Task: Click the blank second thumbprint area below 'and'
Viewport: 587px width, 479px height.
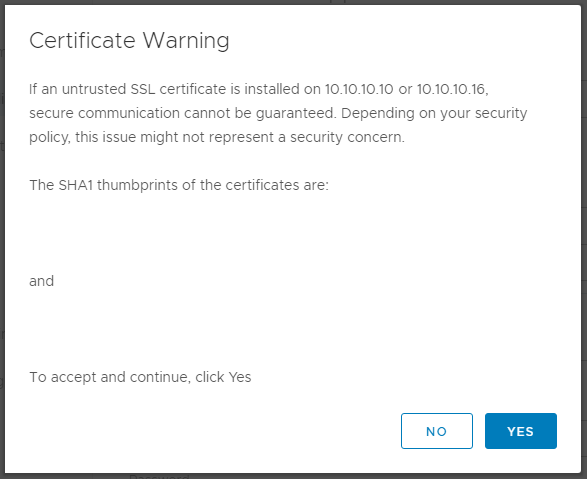Action: point(293,329)
